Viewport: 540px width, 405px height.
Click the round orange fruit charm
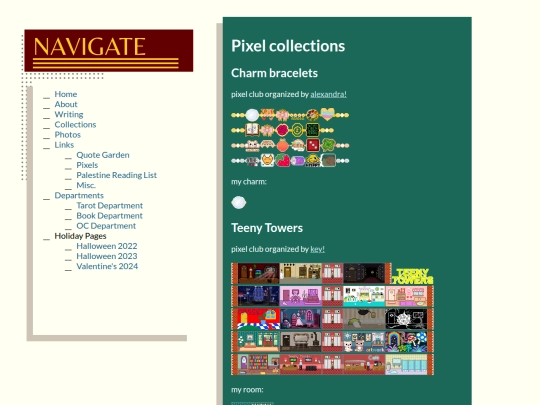tap(282, 145)
